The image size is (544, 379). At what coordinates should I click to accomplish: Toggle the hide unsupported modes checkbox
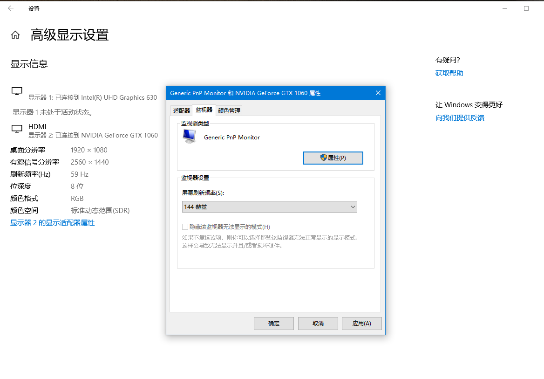click(x=185, y=227)
